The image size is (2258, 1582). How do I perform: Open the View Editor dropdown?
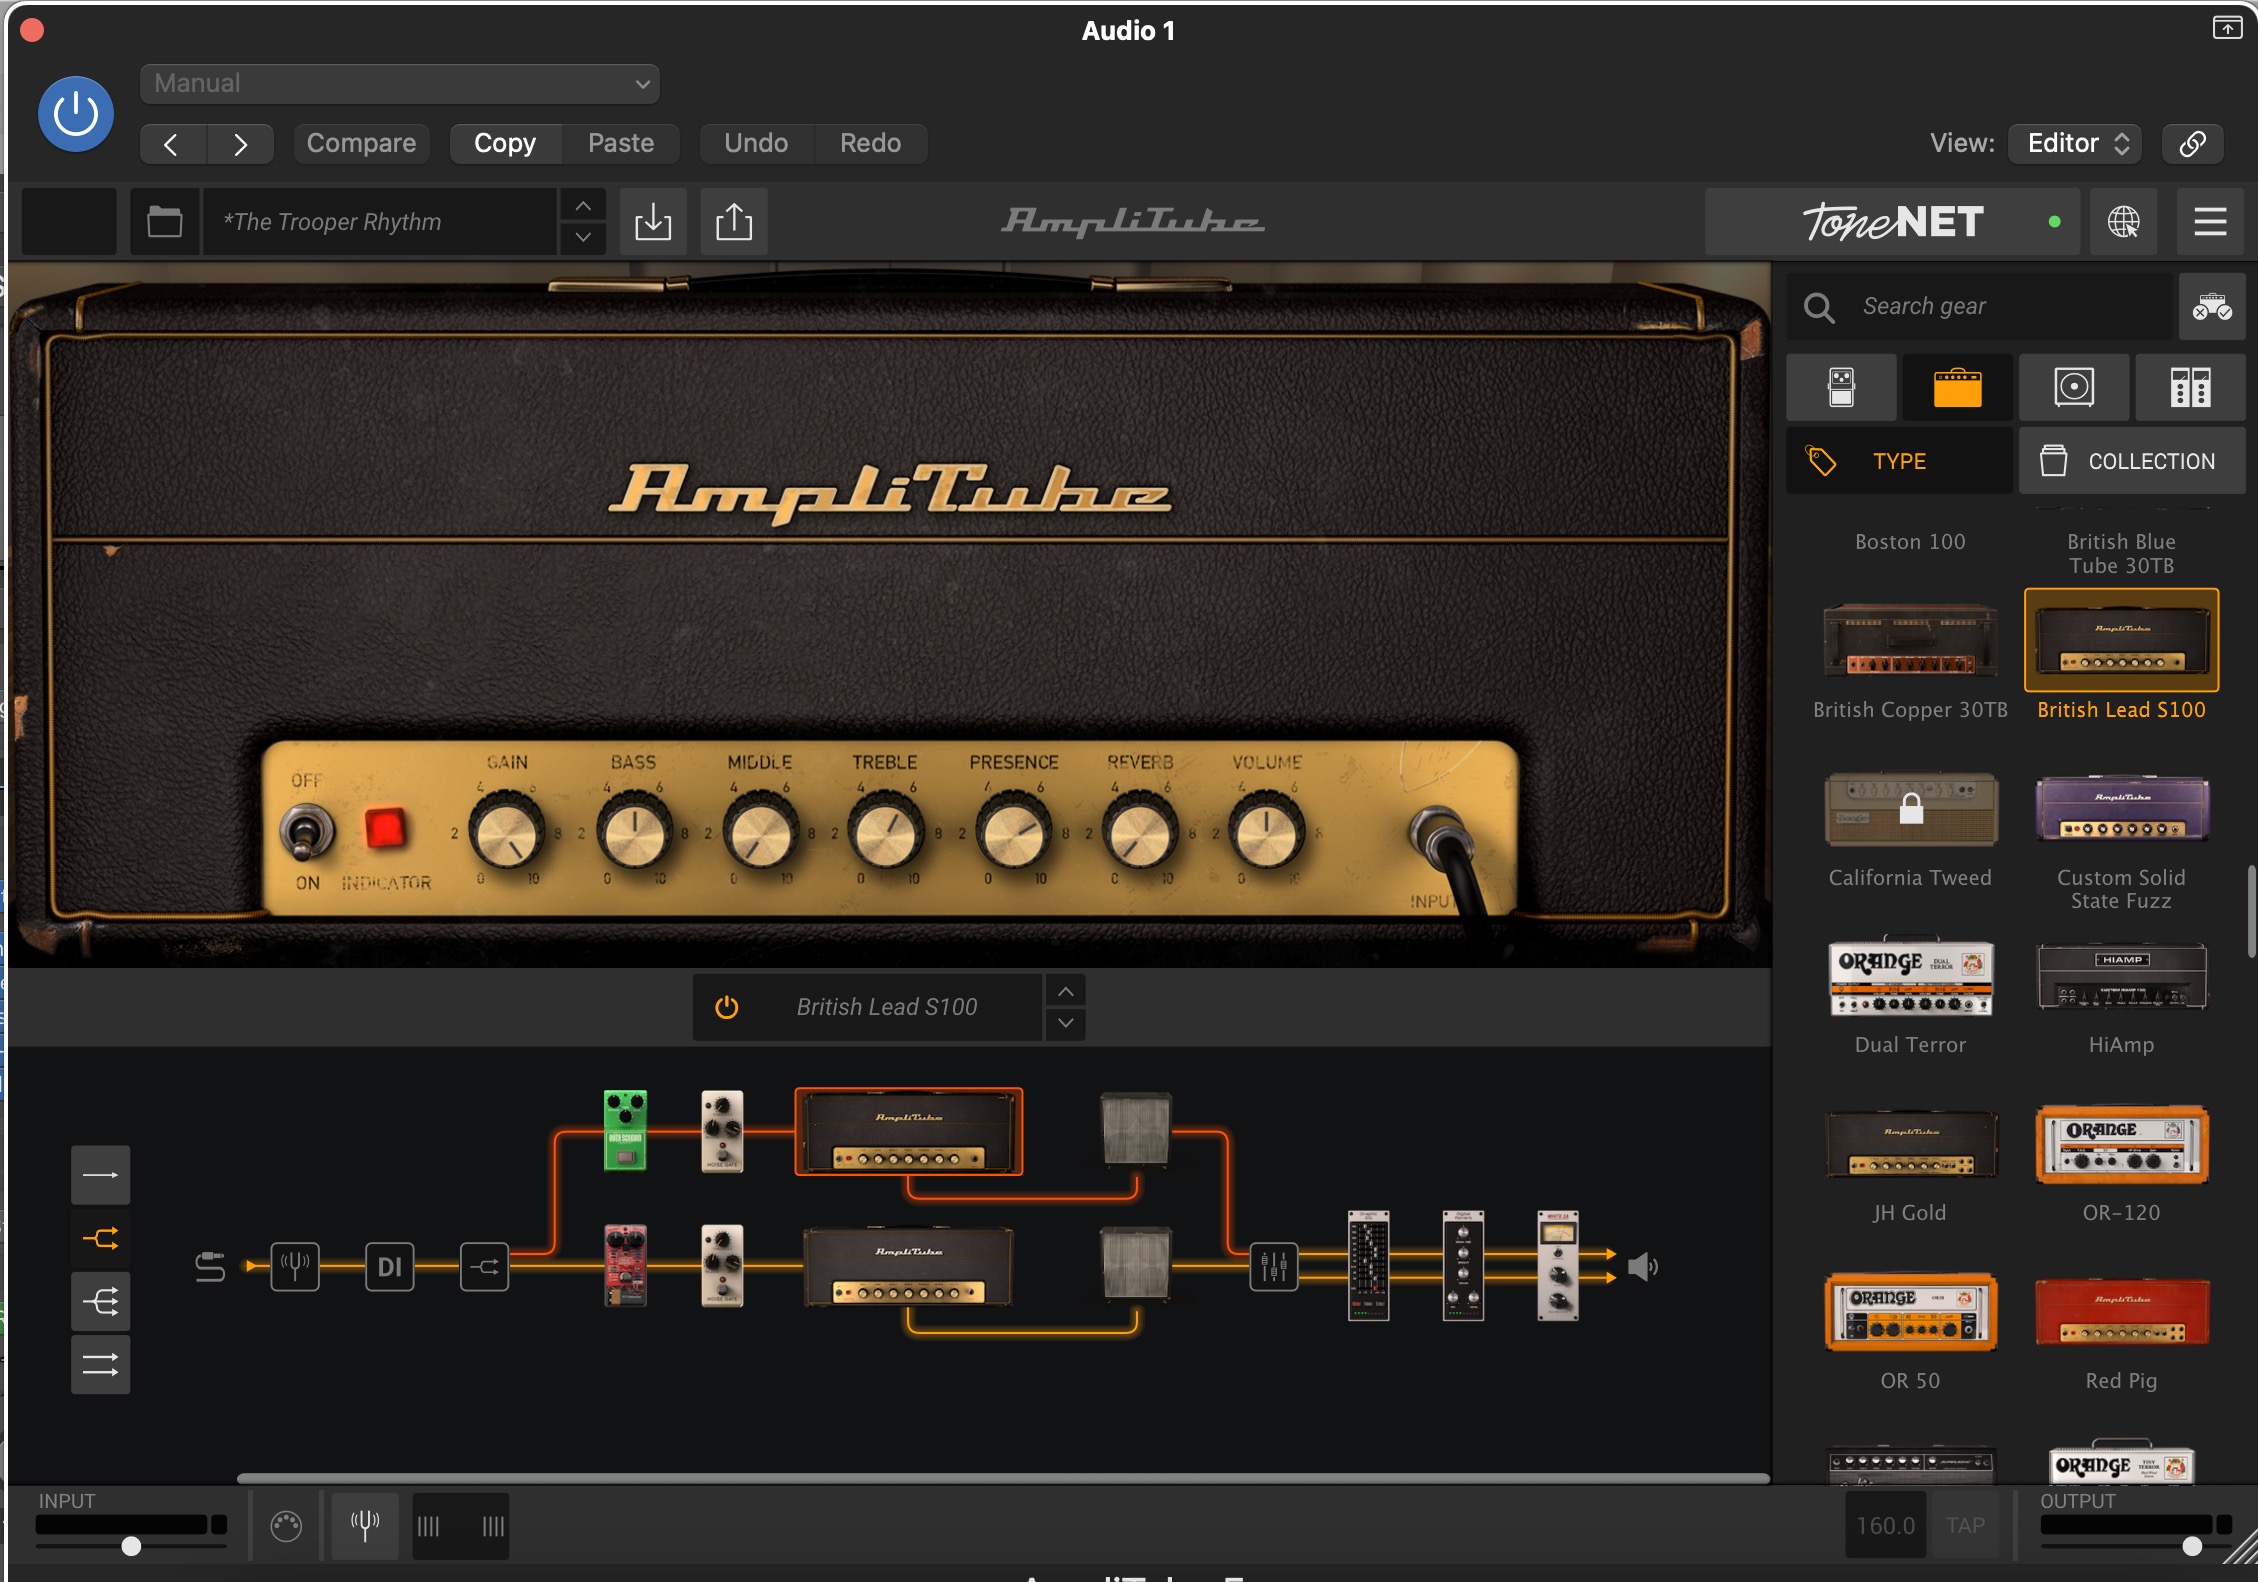tap(2076, 144)
